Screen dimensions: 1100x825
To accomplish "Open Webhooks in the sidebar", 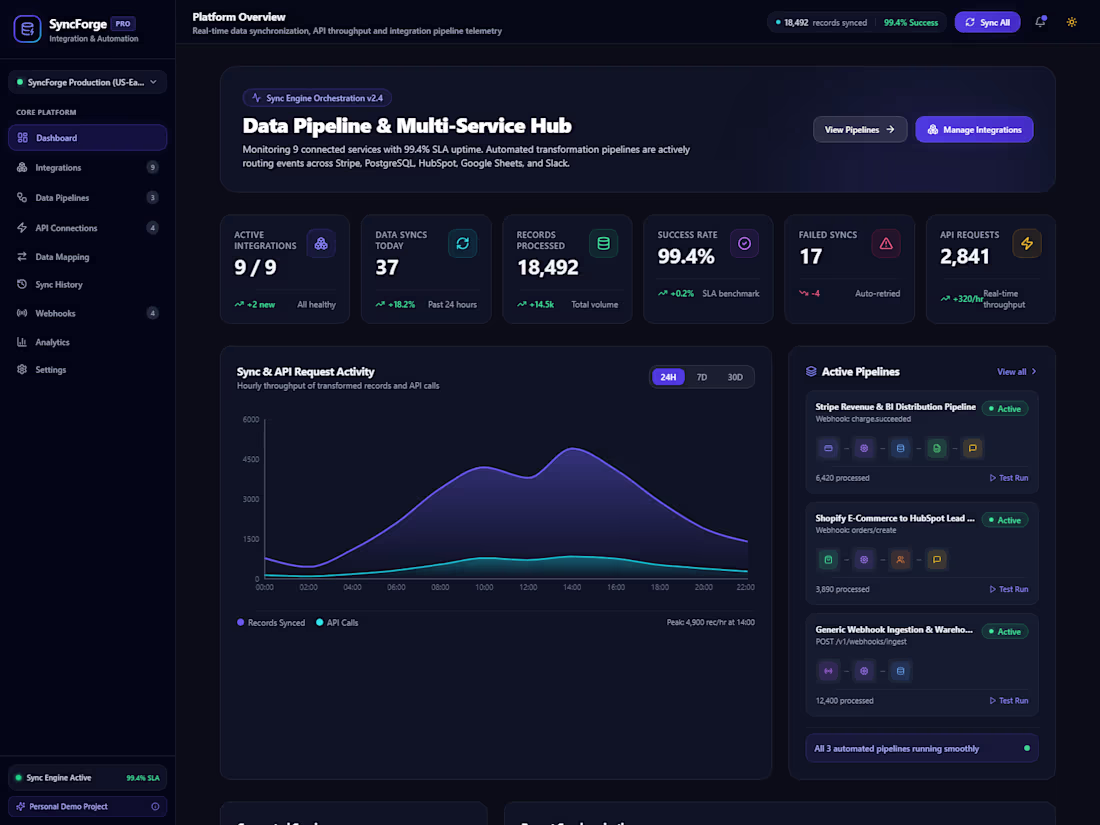I will point(88,313).
